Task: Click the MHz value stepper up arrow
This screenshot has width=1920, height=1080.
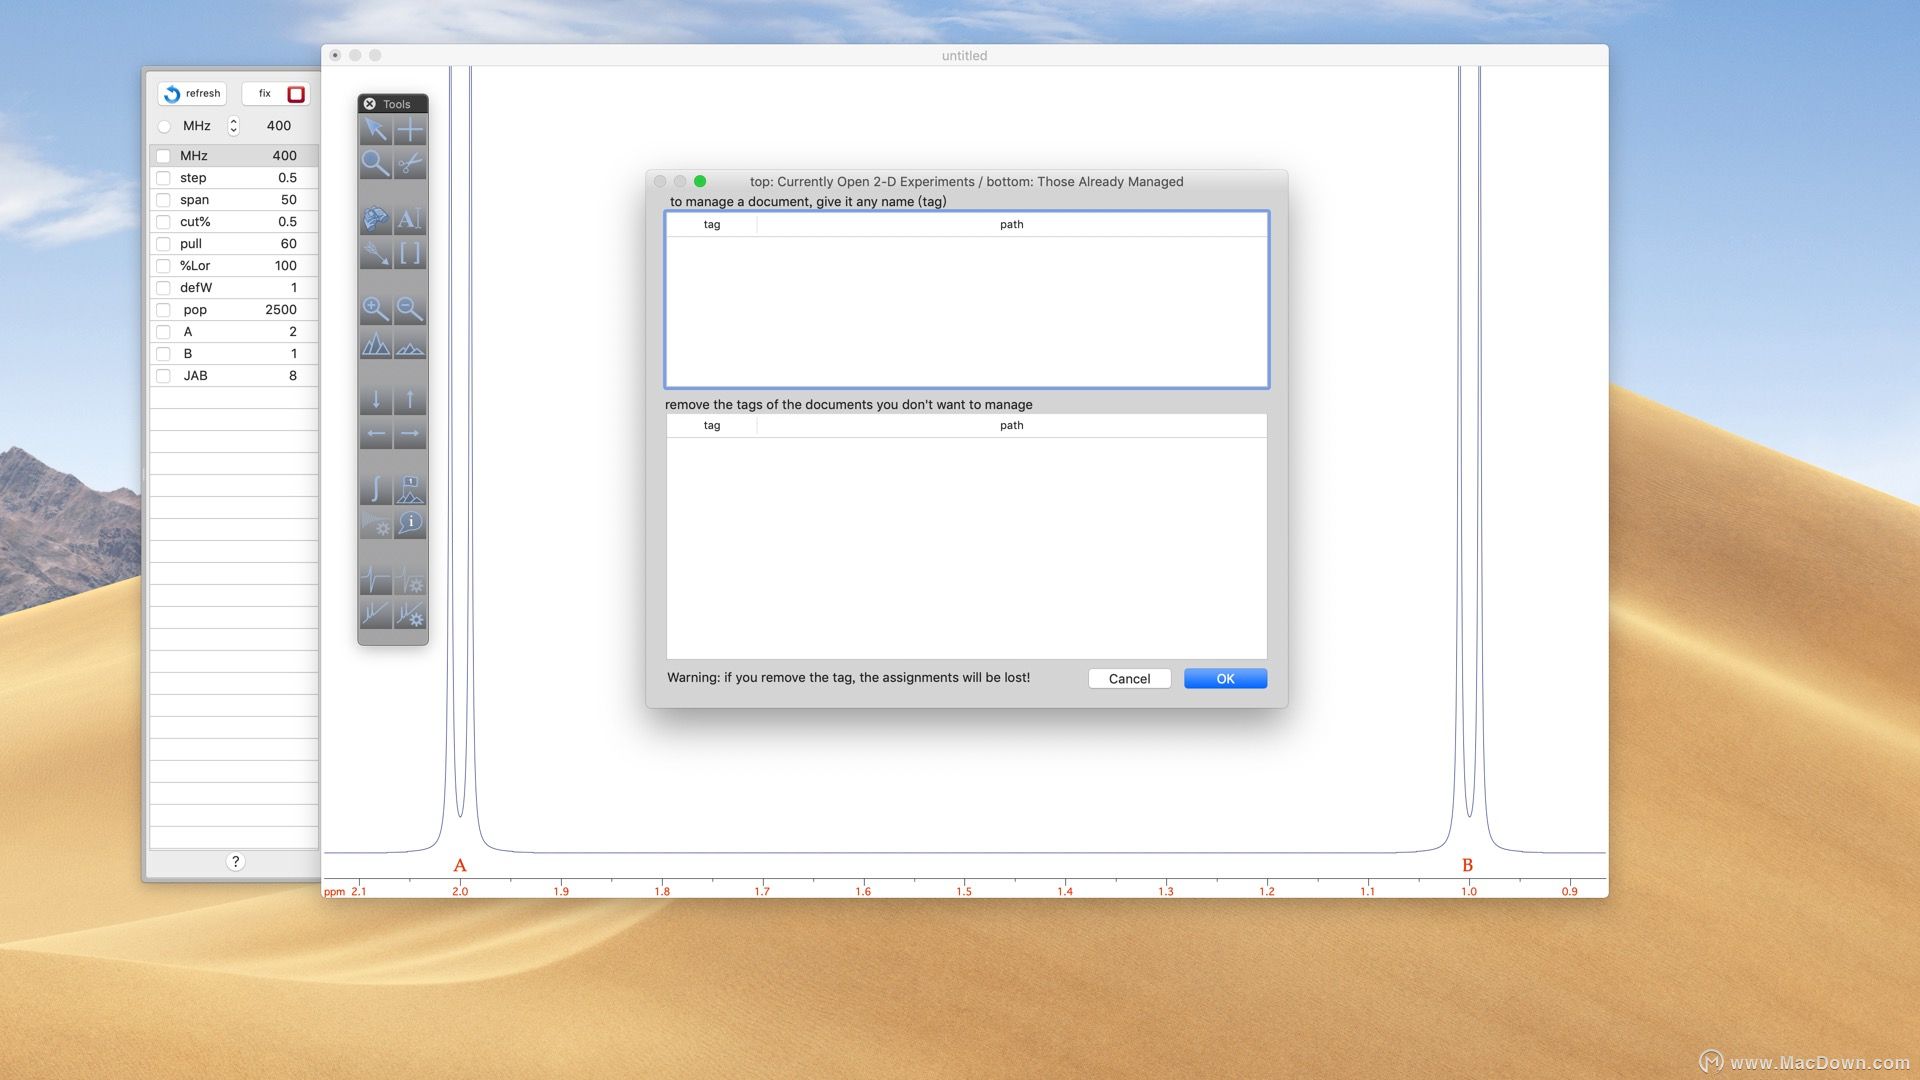Action: click(x=233, y=120)
